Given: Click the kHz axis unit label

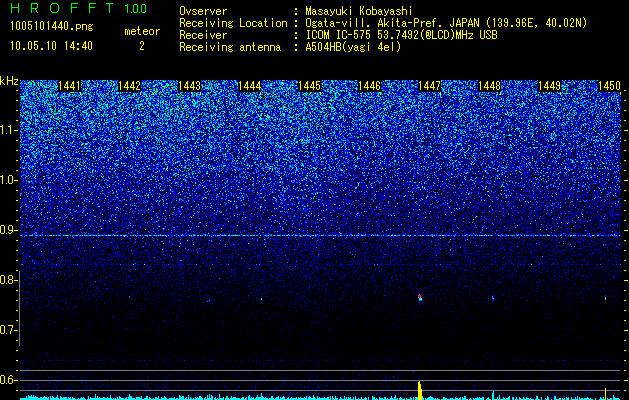Looking at the screenshot, I should click(9, 81).
